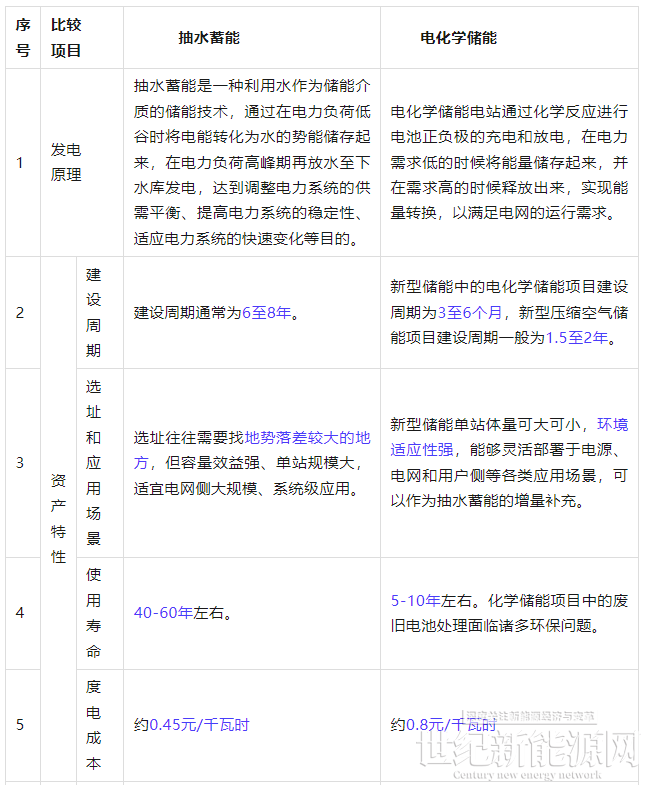Select the '使用寿命' sub-item label
Screen dimensions: 647x785
pyautogui.click(x=94, y=613)
